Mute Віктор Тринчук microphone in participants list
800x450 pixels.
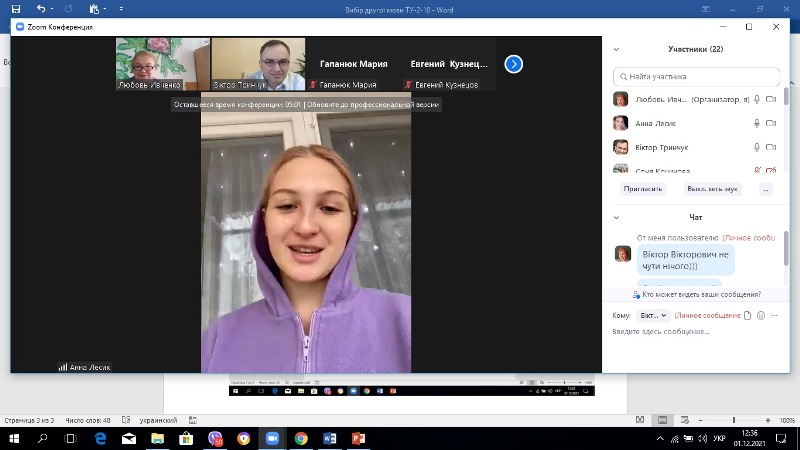757,147
